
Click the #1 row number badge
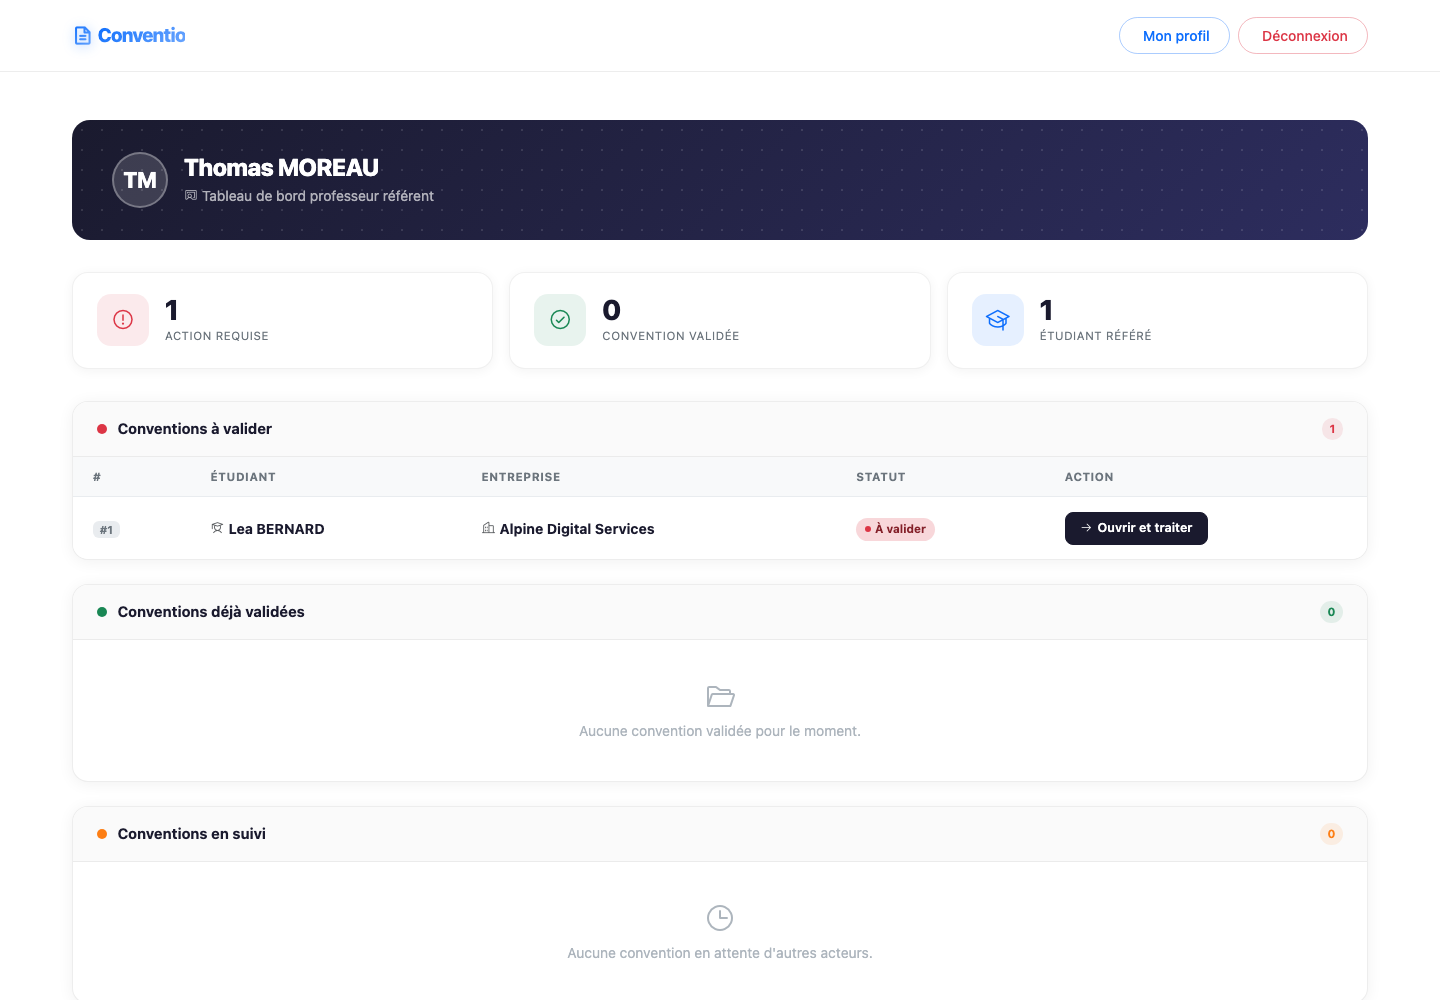(x=107, y=530)
